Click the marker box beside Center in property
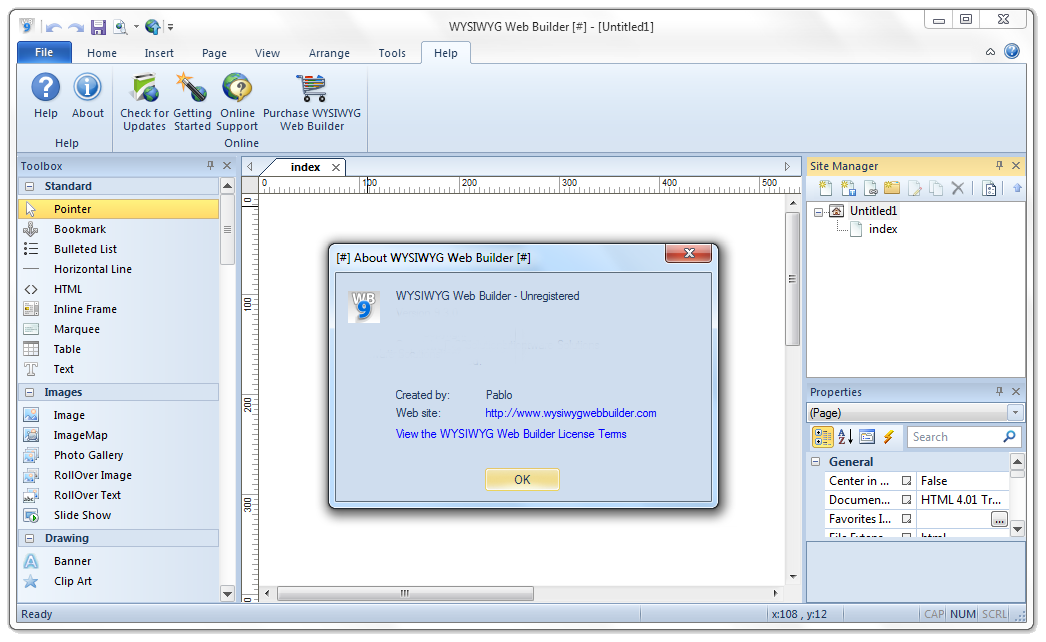Viewport: 1046px width, 642px height. [x=906, y=480]
